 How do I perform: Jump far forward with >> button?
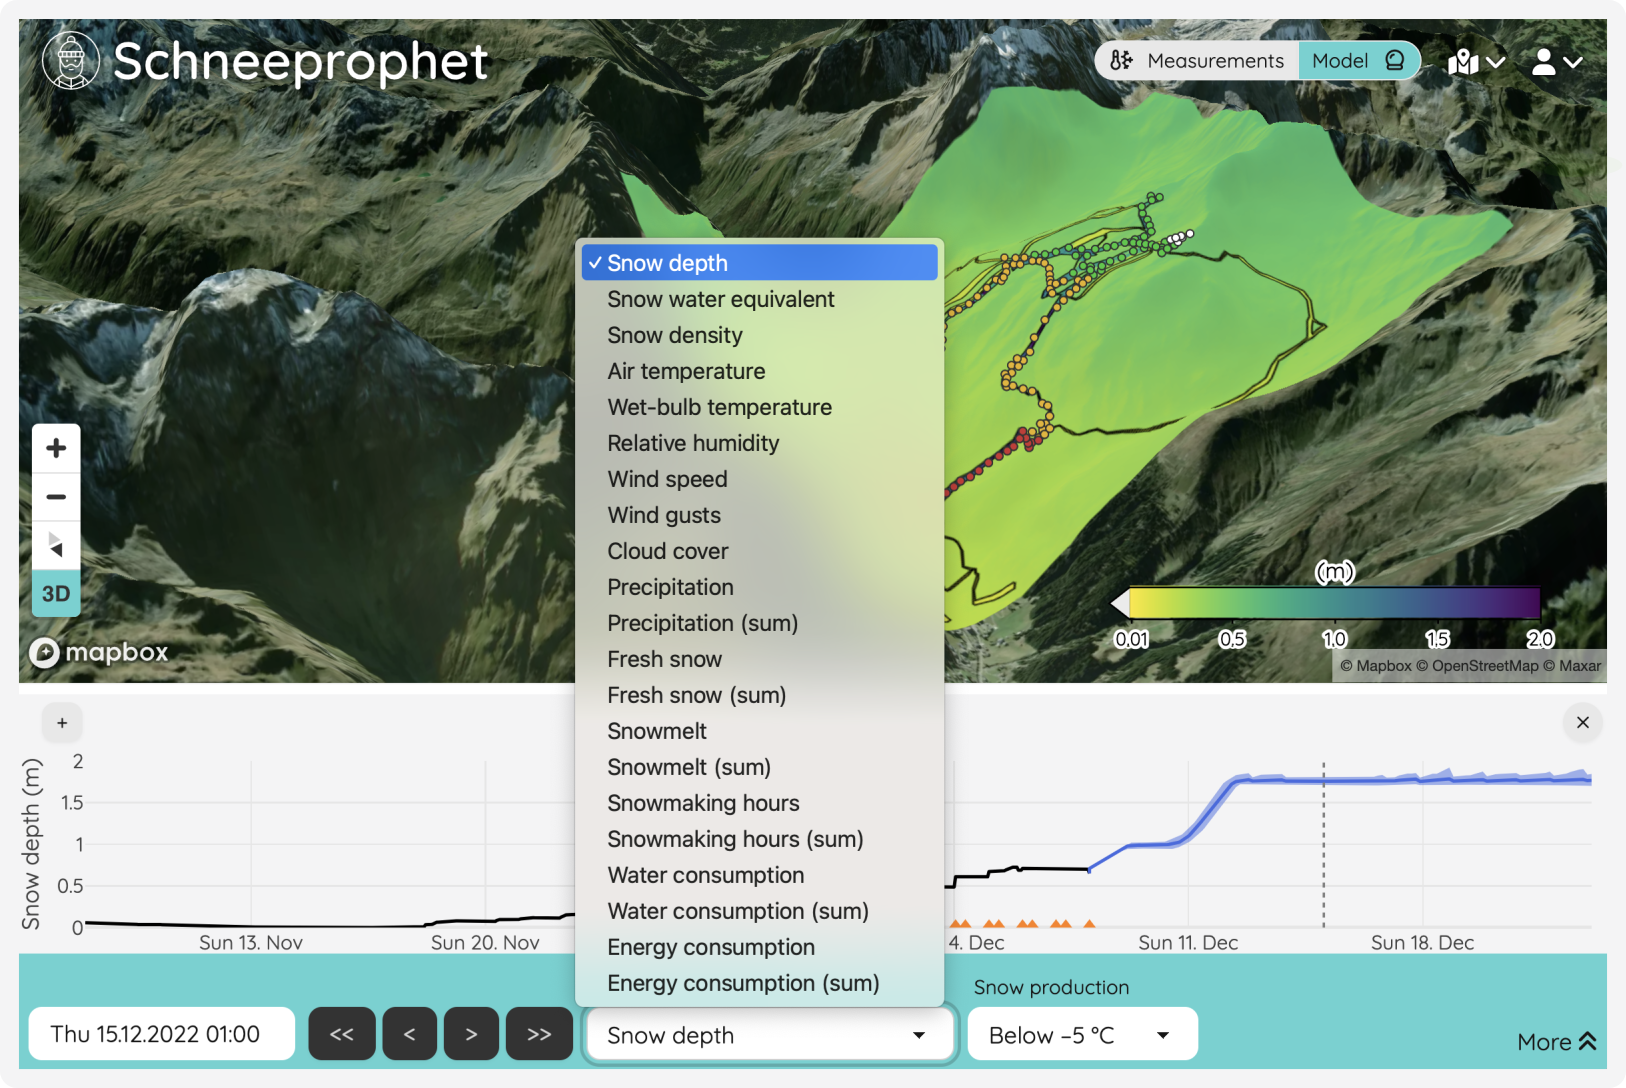[x=539, y=1034]
